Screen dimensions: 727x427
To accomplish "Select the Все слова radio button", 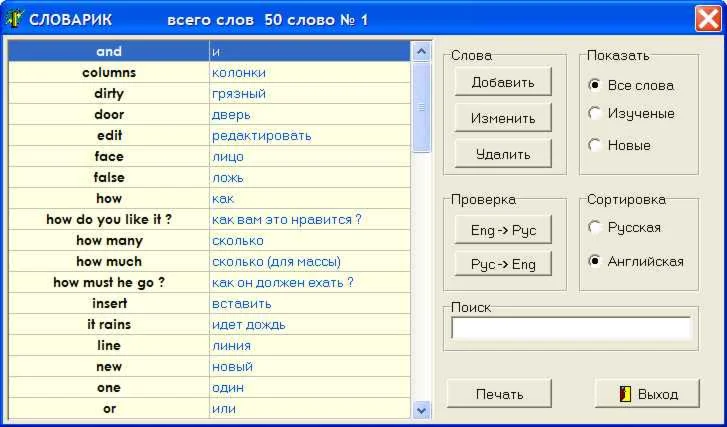I will click(594, 85).
